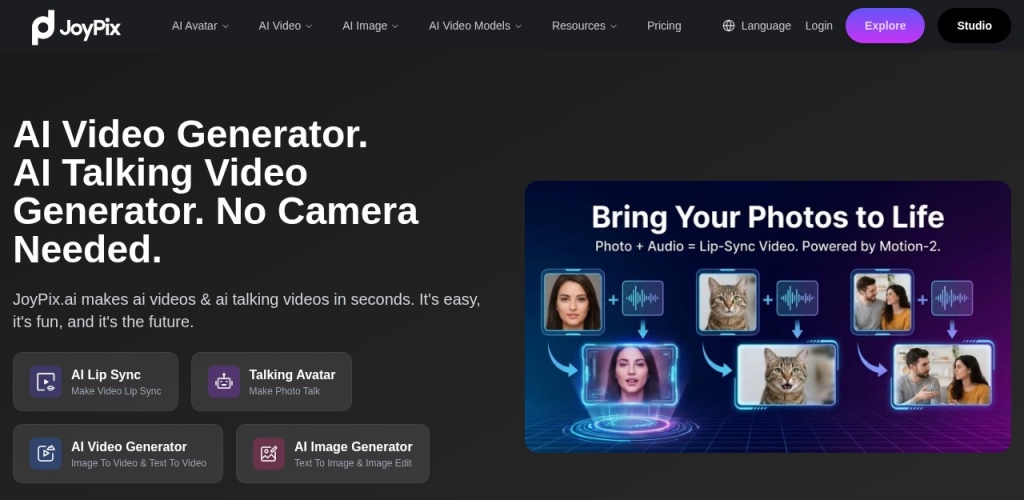Image resolution: width=1024 pixels, height=500 pixels.
Task: Click the talking woman hologram video frame
Action: tap(630, 373)
